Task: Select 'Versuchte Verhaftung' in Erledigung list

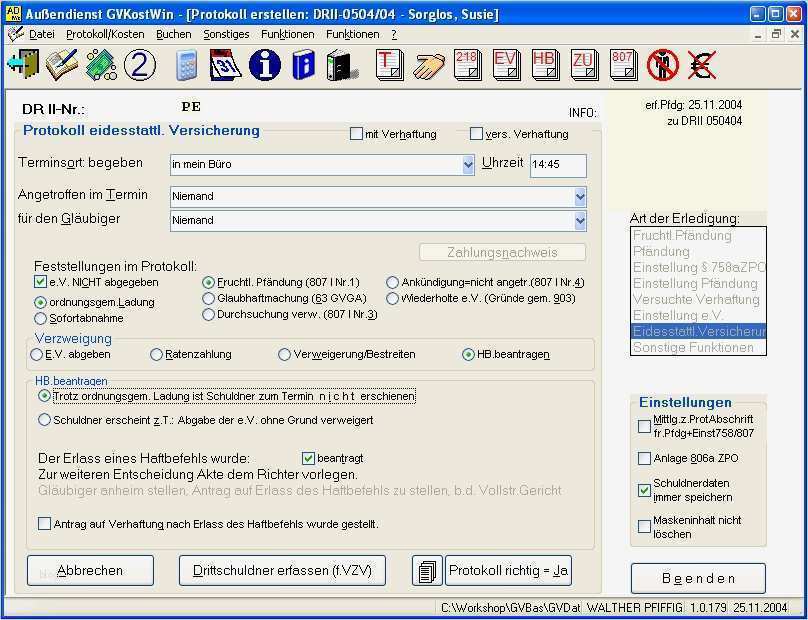Action: (698, 299)
